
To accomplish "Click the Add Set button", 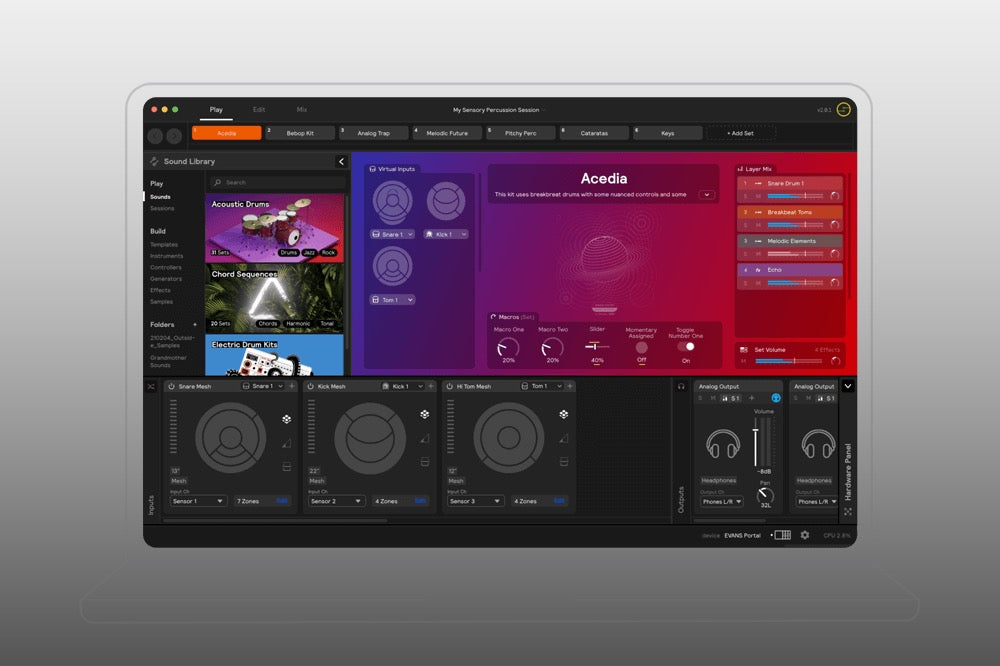I will coord(740,133).
